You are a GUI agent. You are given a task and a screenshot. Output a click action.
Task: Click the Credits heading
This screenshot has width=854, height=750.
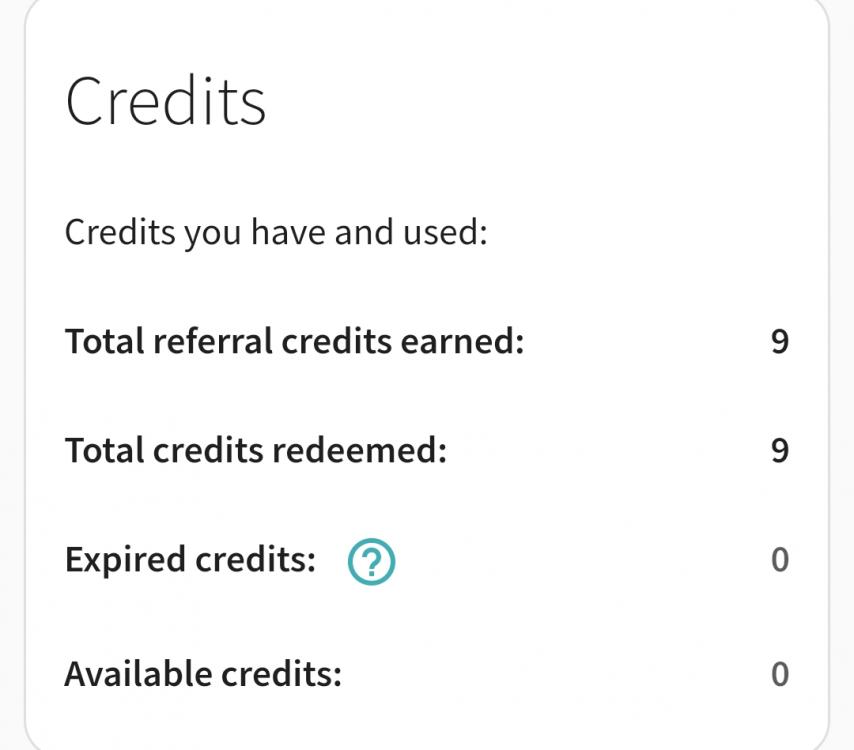[x=166, y=100]
